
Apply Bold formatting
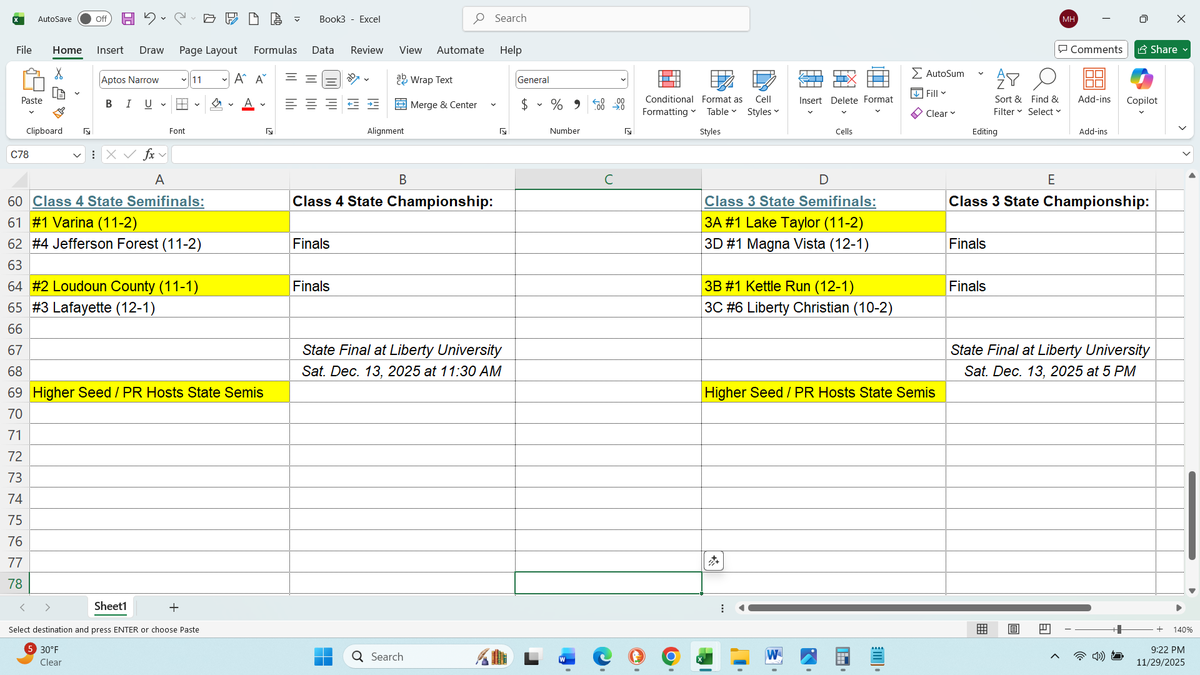pyautogui.click(x=109, y=104)
